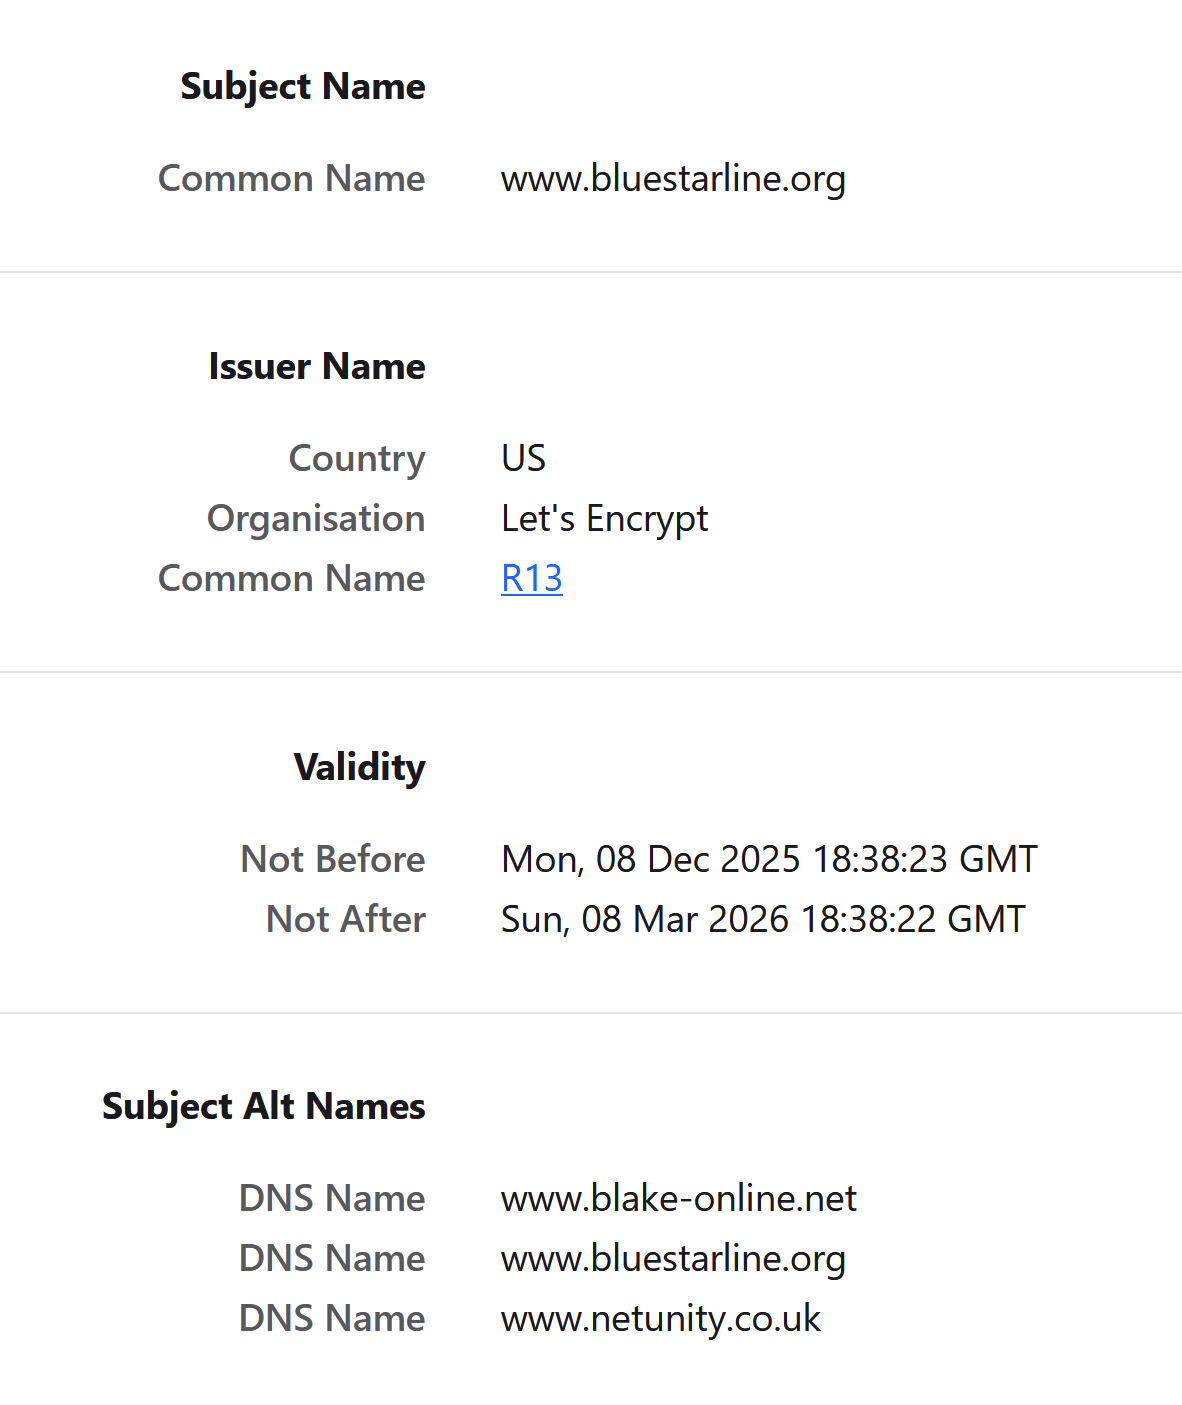Select www.bluestarline.org in Subject Alt Names
This screenshot has height=1405, width=1182.
point(673,1259)
